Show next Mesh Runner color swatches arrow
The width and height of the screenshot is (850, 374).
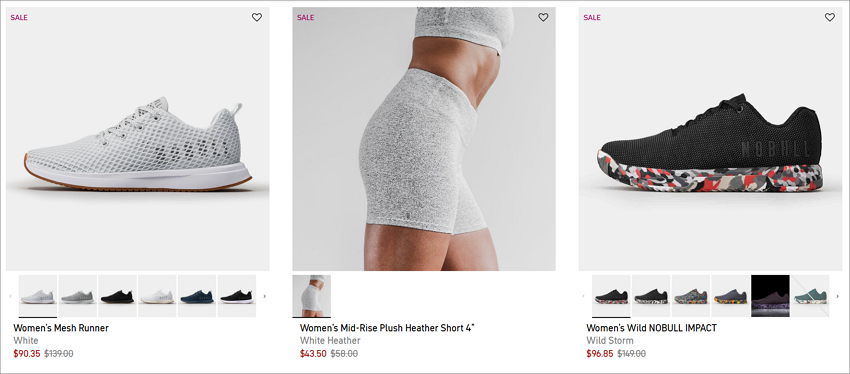click(265, 296)
